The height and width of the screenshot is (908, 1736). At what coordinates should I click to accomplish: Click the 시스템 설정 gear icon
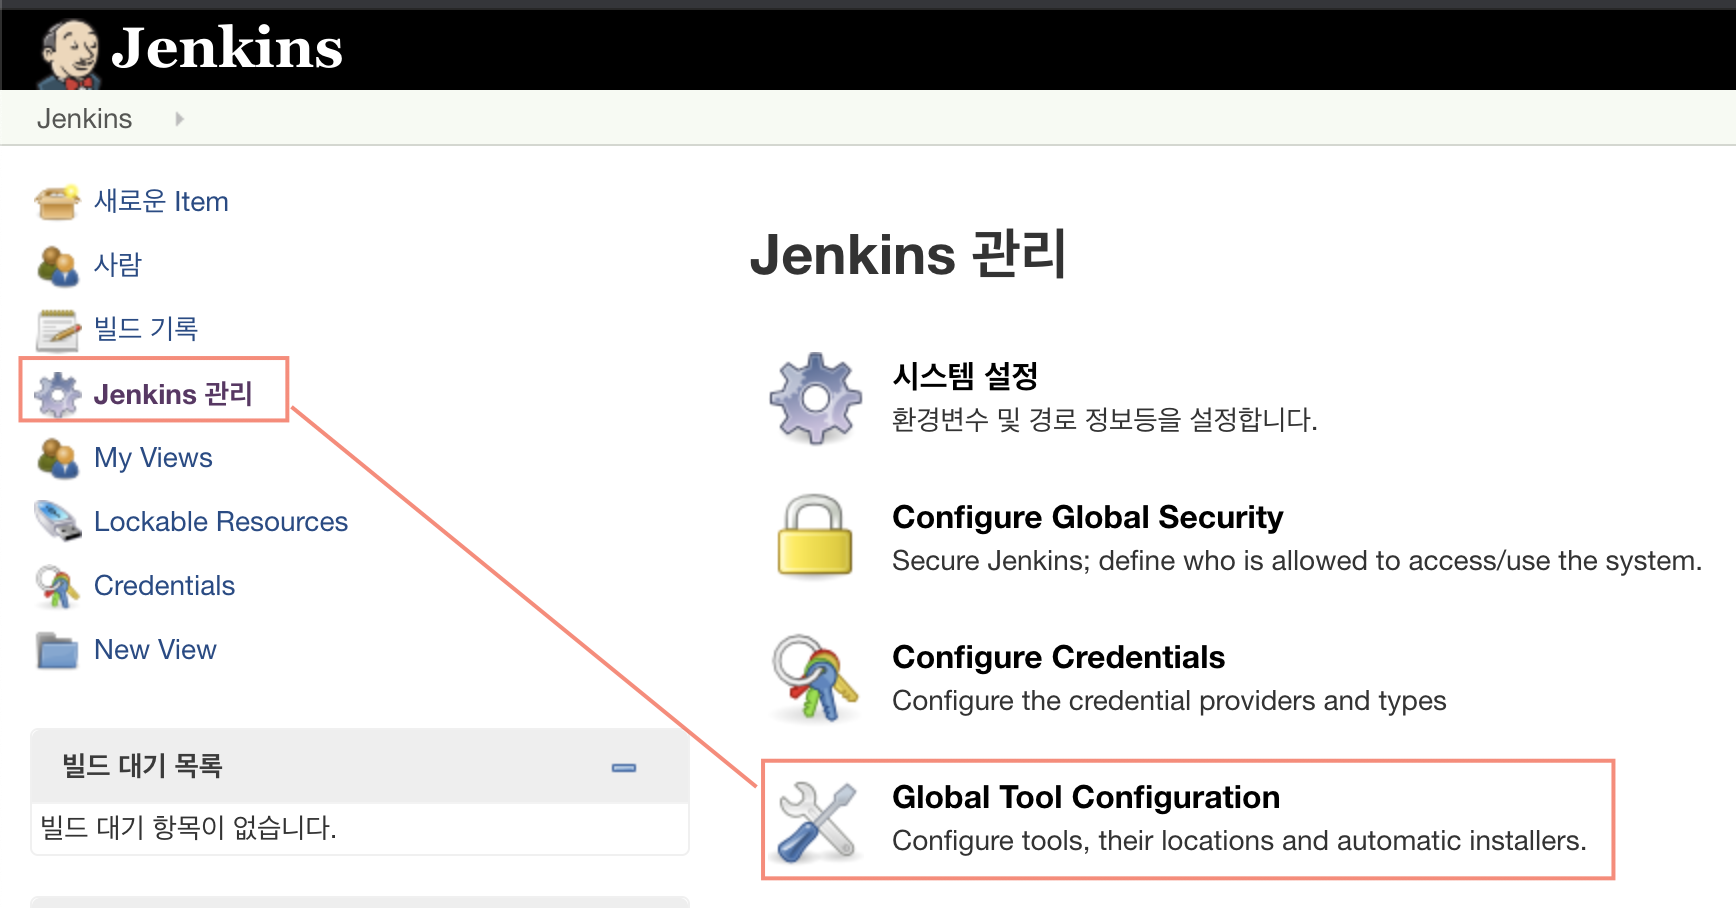click(x=816, y=398)
